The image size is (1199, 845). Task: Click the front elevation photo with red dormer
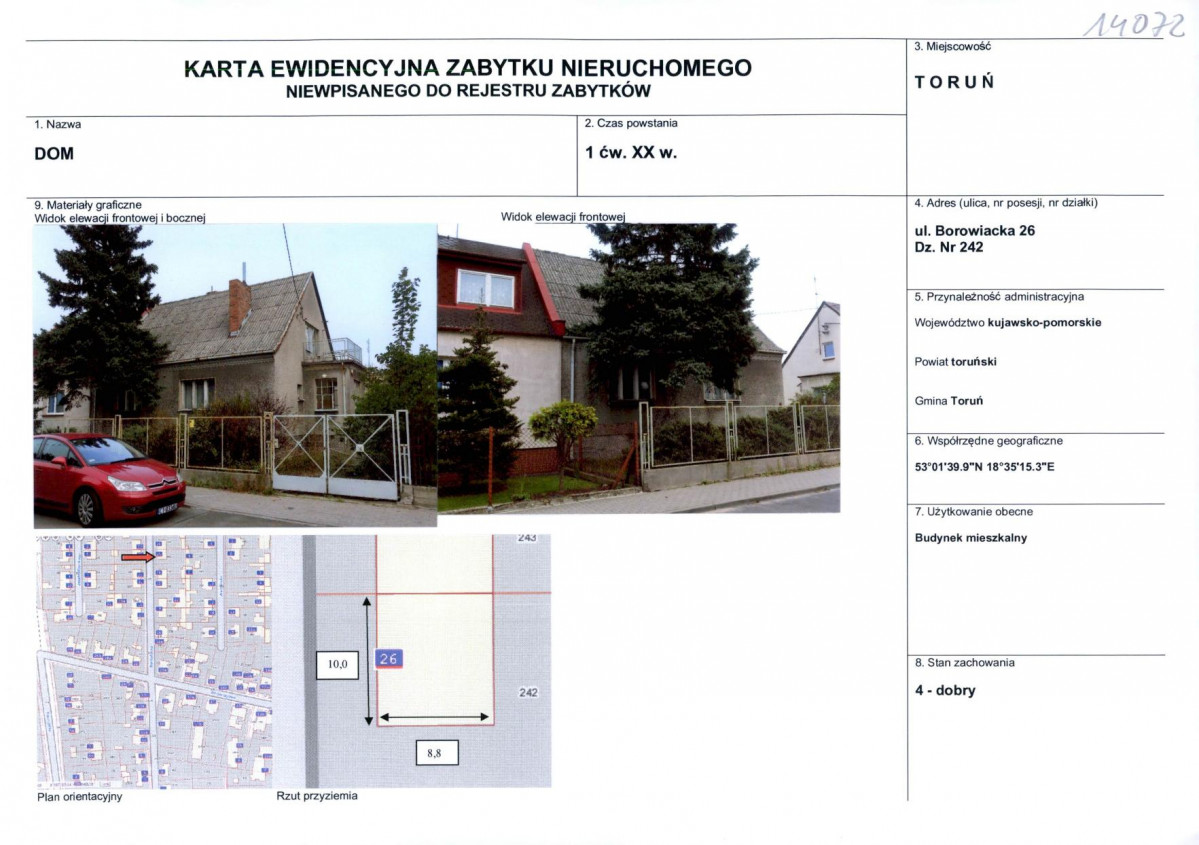(x=638, y=368)
